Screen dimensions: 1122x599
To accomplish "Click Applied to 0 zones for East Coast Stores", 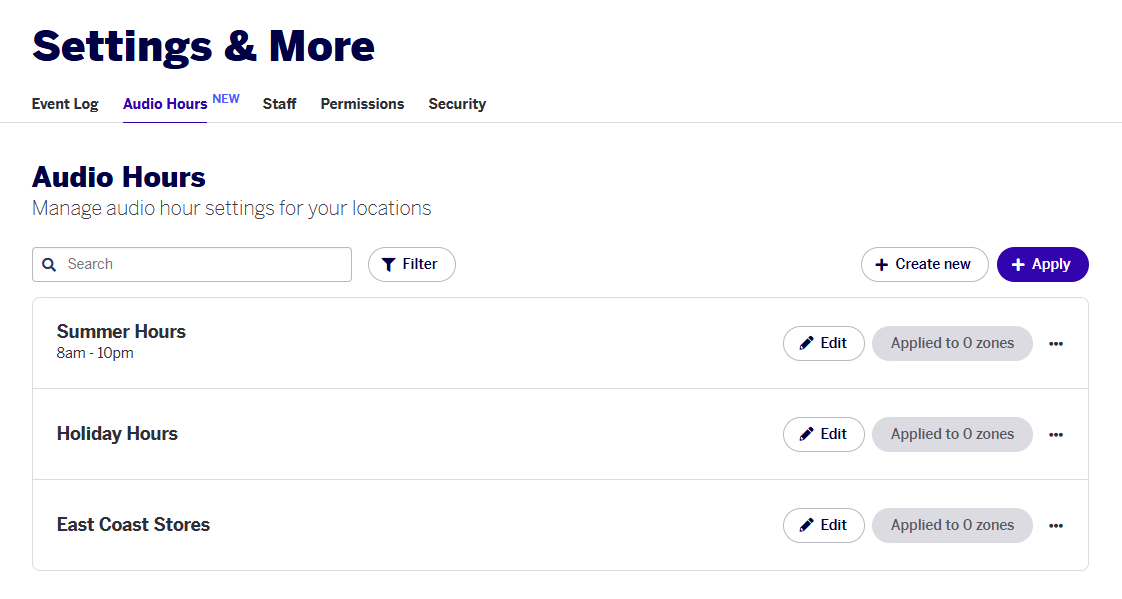I will click(x=952, y=525).
